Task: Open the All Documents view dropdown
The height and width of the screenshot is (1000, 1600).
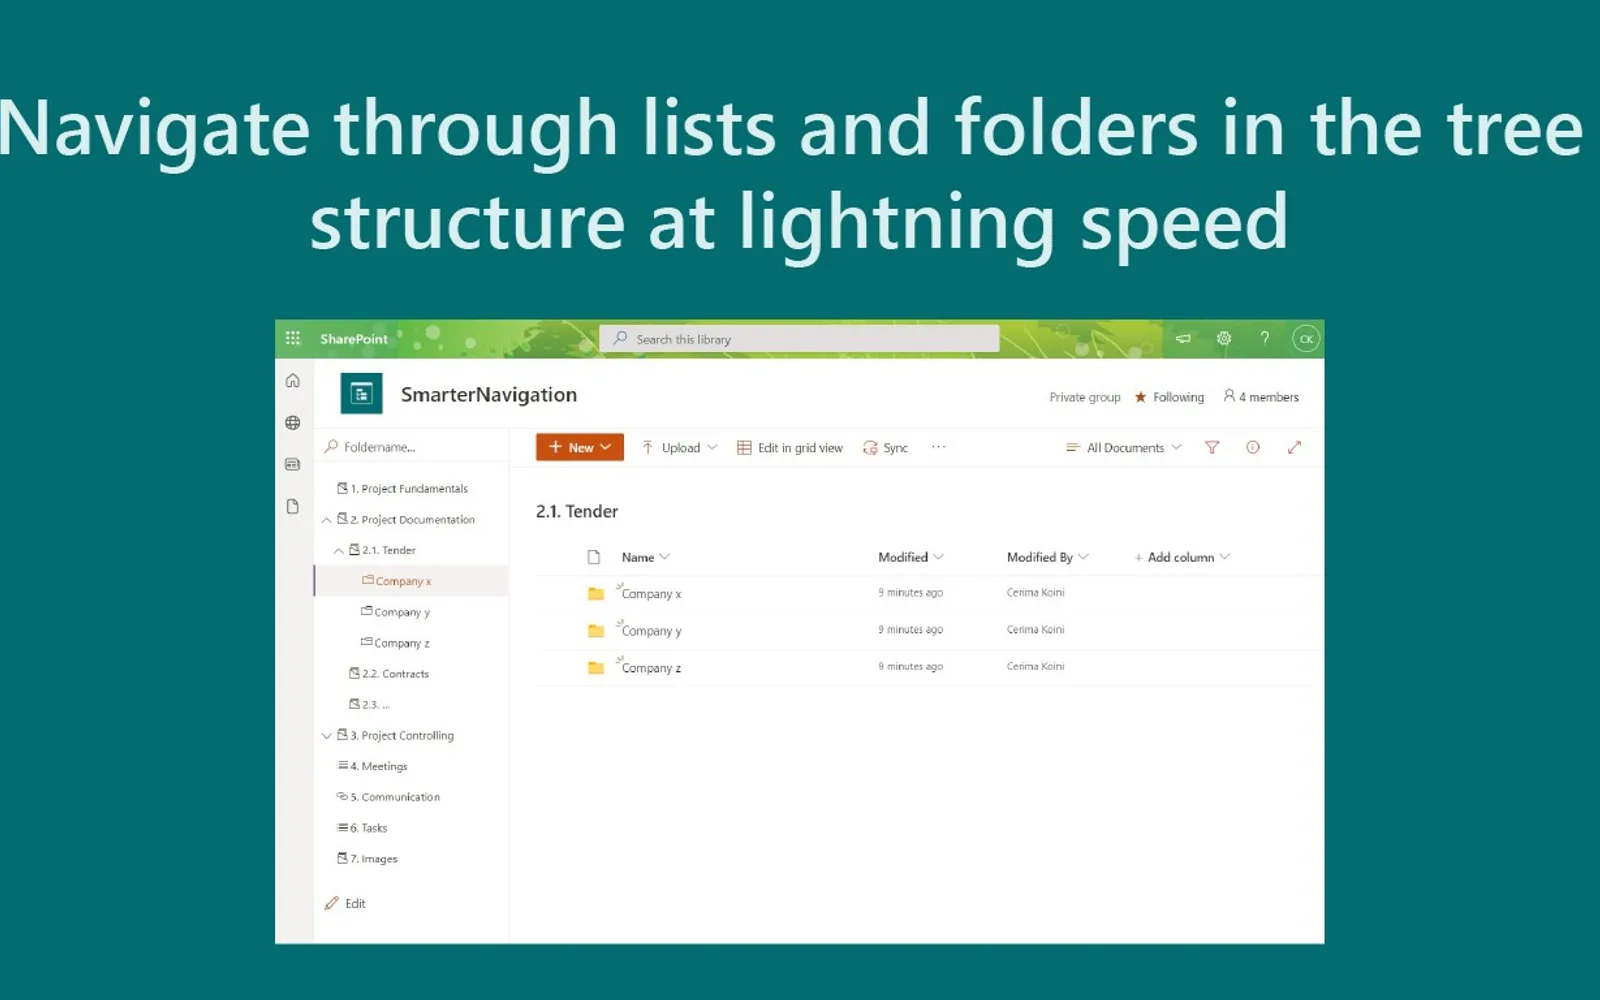Action: point(1124,448)
